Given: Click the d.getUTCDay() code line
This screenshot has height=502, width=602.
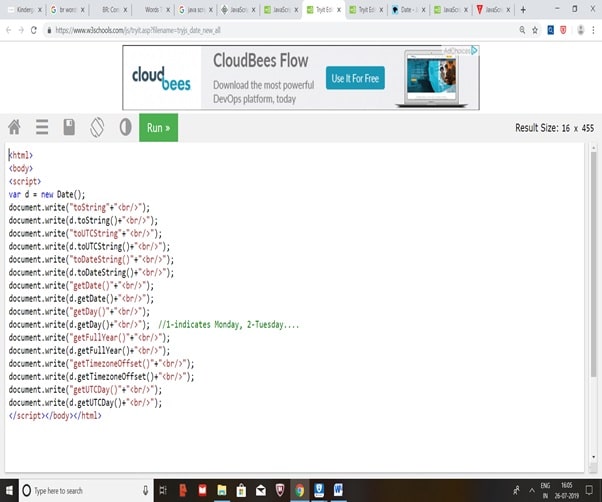Looking at the screenshot, I should (x=85, y=403).
